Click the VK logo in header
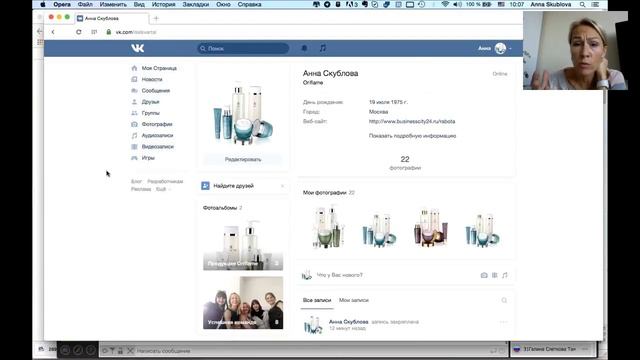 (138, 48)
